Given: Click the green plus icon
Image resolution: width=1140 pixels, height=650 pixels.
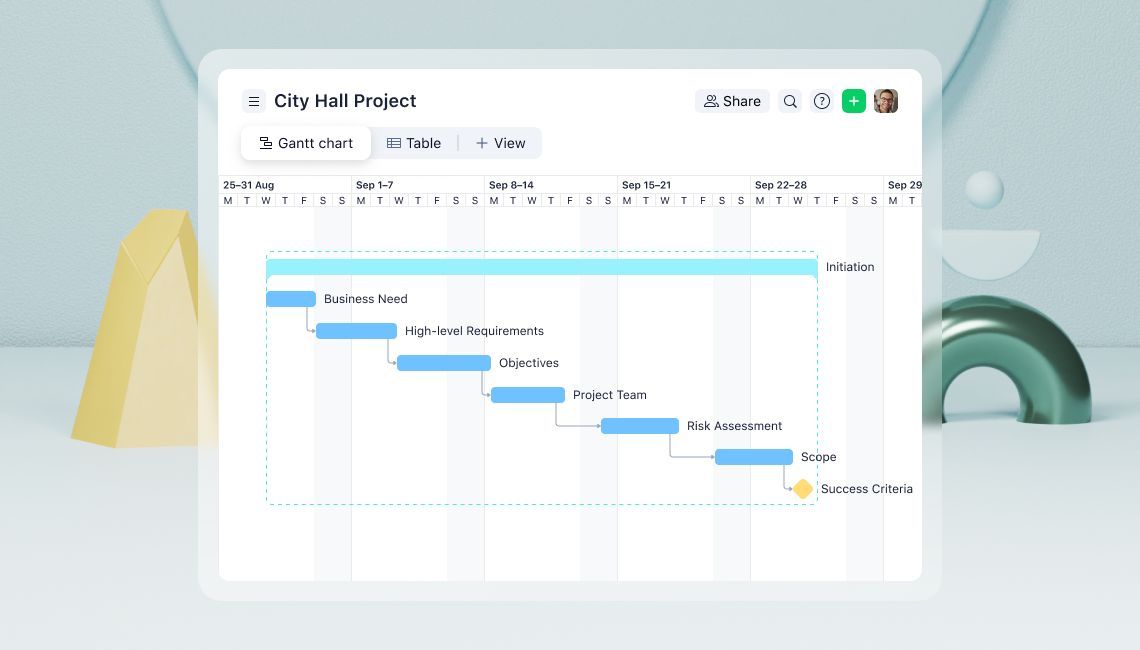Looking at the screenshot, I should click(x=853, y=101).
